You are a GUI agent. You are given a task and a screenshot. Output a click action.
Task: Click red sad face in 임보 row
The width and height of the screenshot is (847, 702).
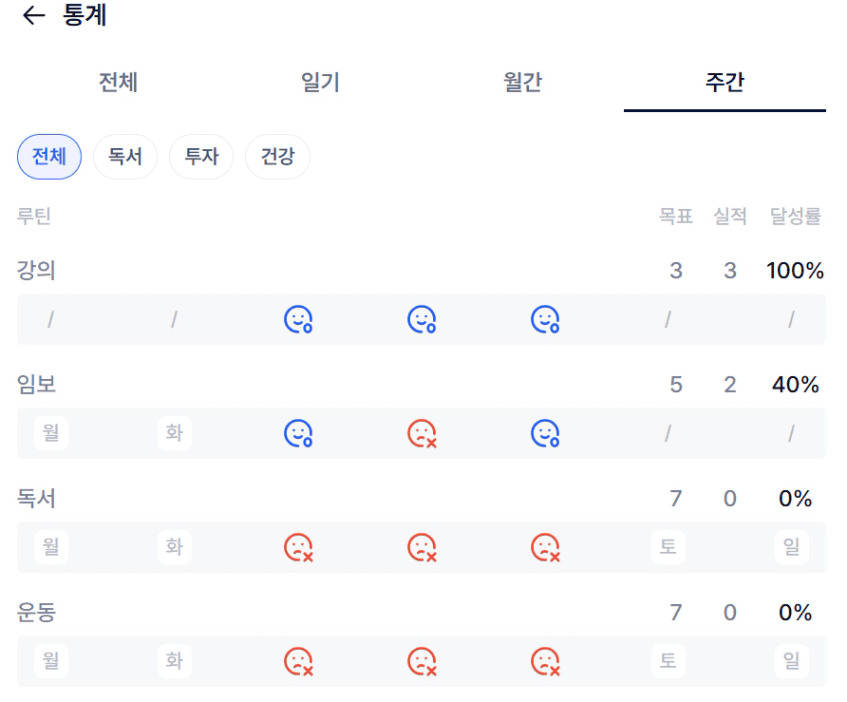click(x=422, y=434)
